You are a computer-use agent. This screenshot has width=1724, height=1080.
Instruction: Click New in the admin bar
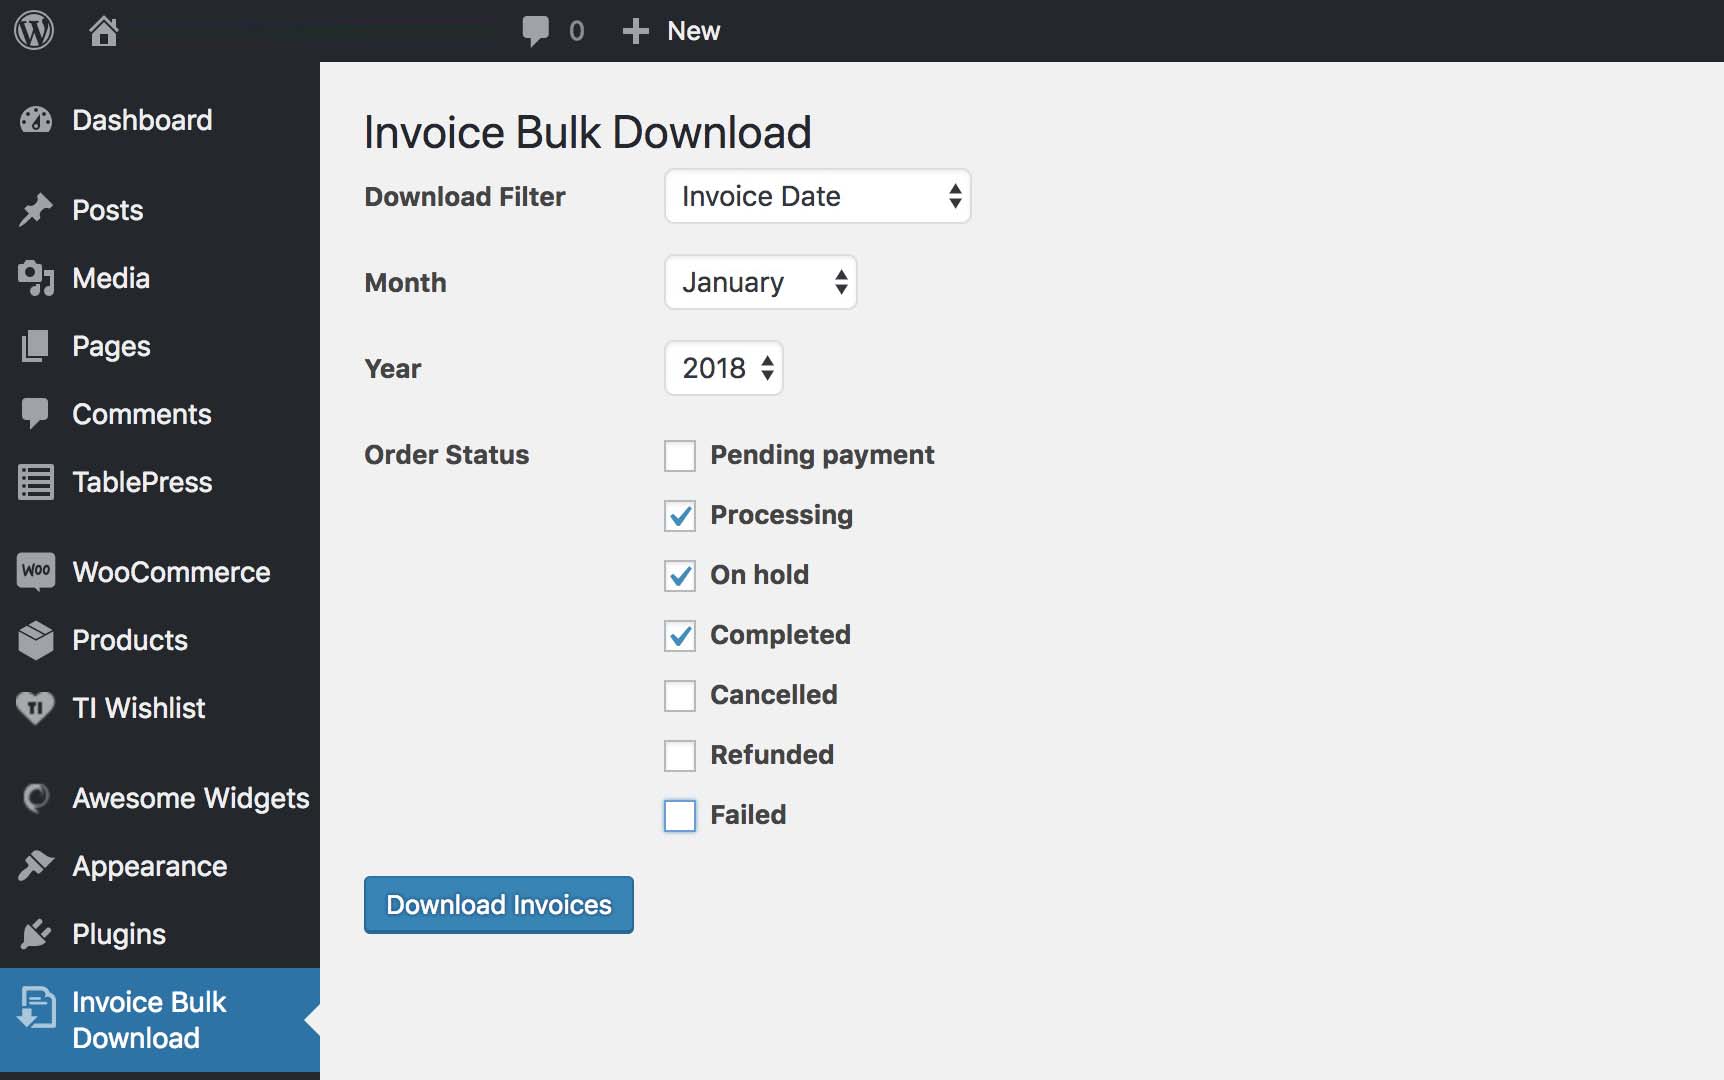coord(672,31)
